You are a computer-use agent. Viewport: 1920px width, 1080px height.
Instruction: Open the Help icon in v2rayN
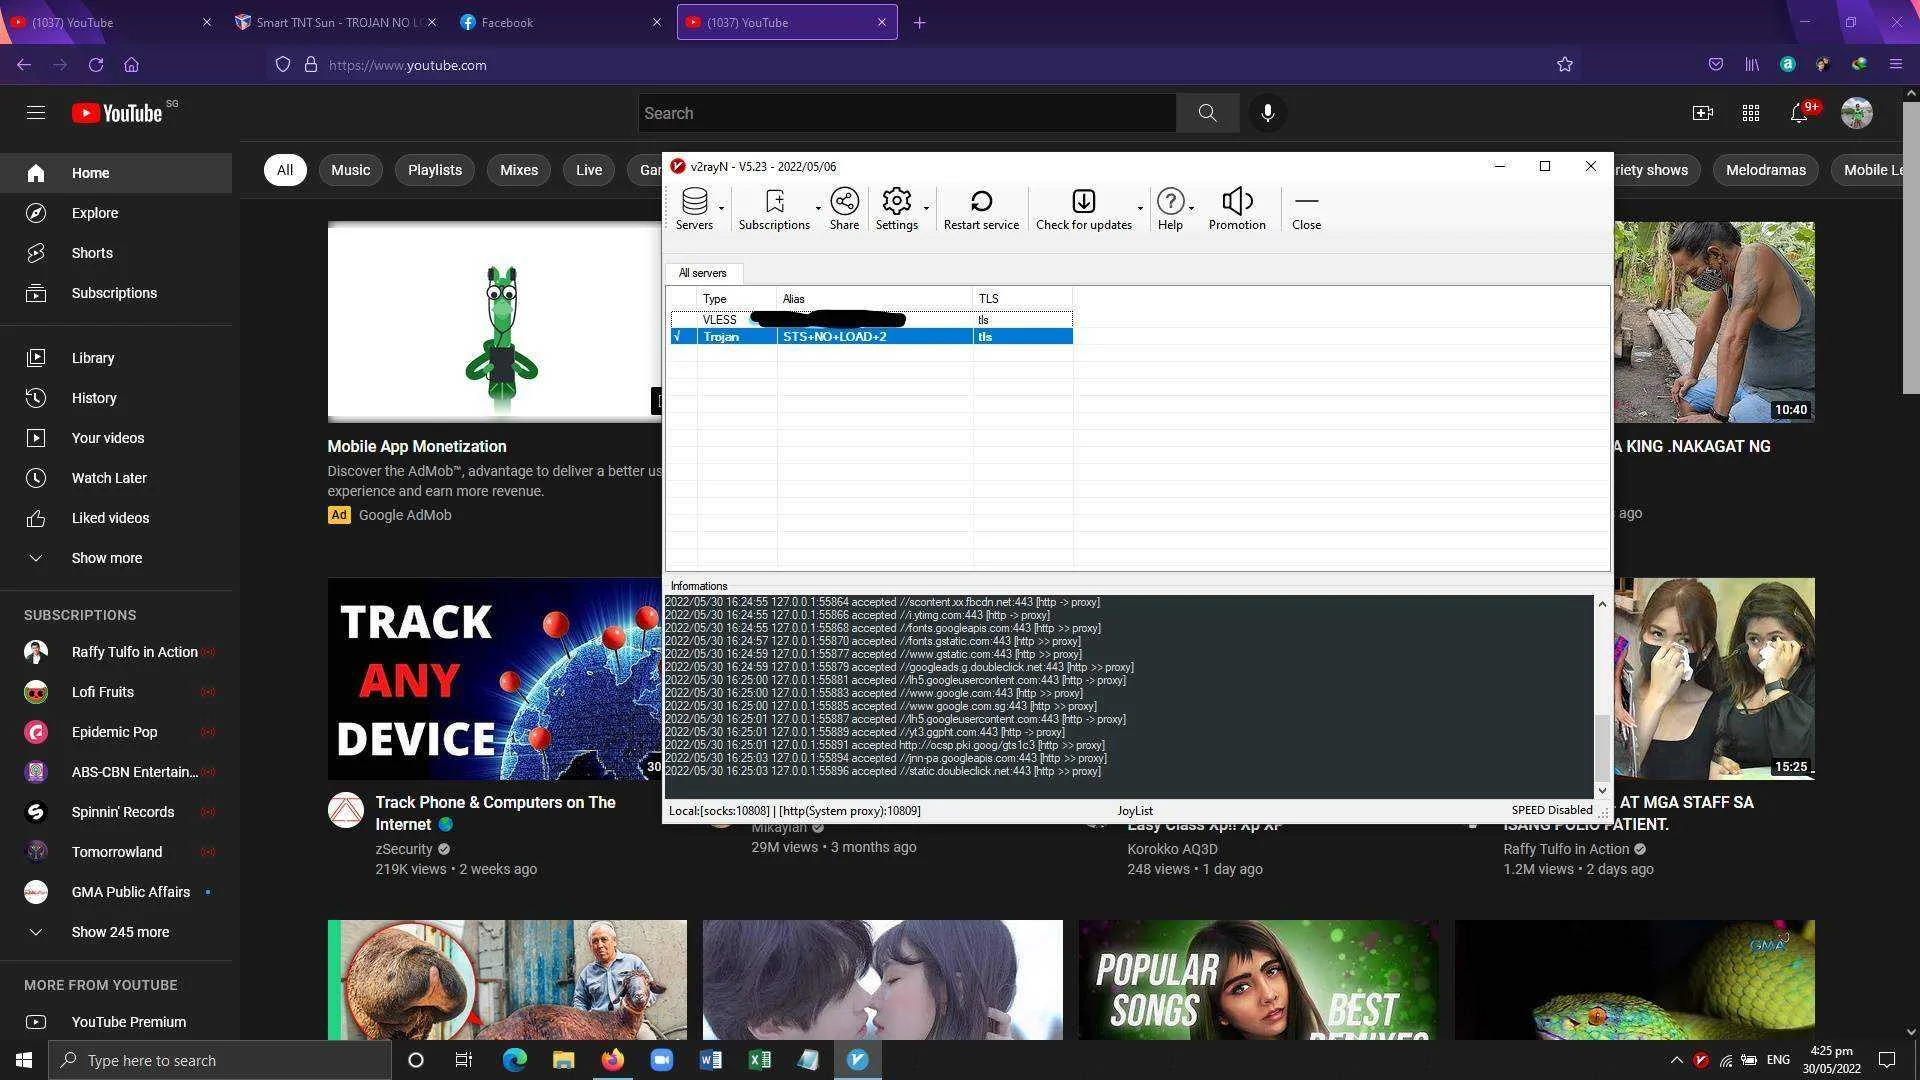(x=1170, y=209)
